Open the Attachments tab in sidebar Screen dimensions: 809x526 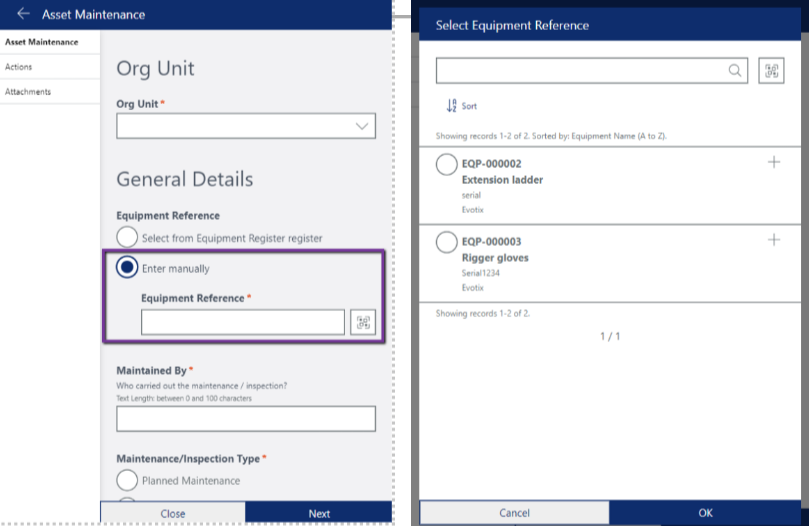(28, 92)
